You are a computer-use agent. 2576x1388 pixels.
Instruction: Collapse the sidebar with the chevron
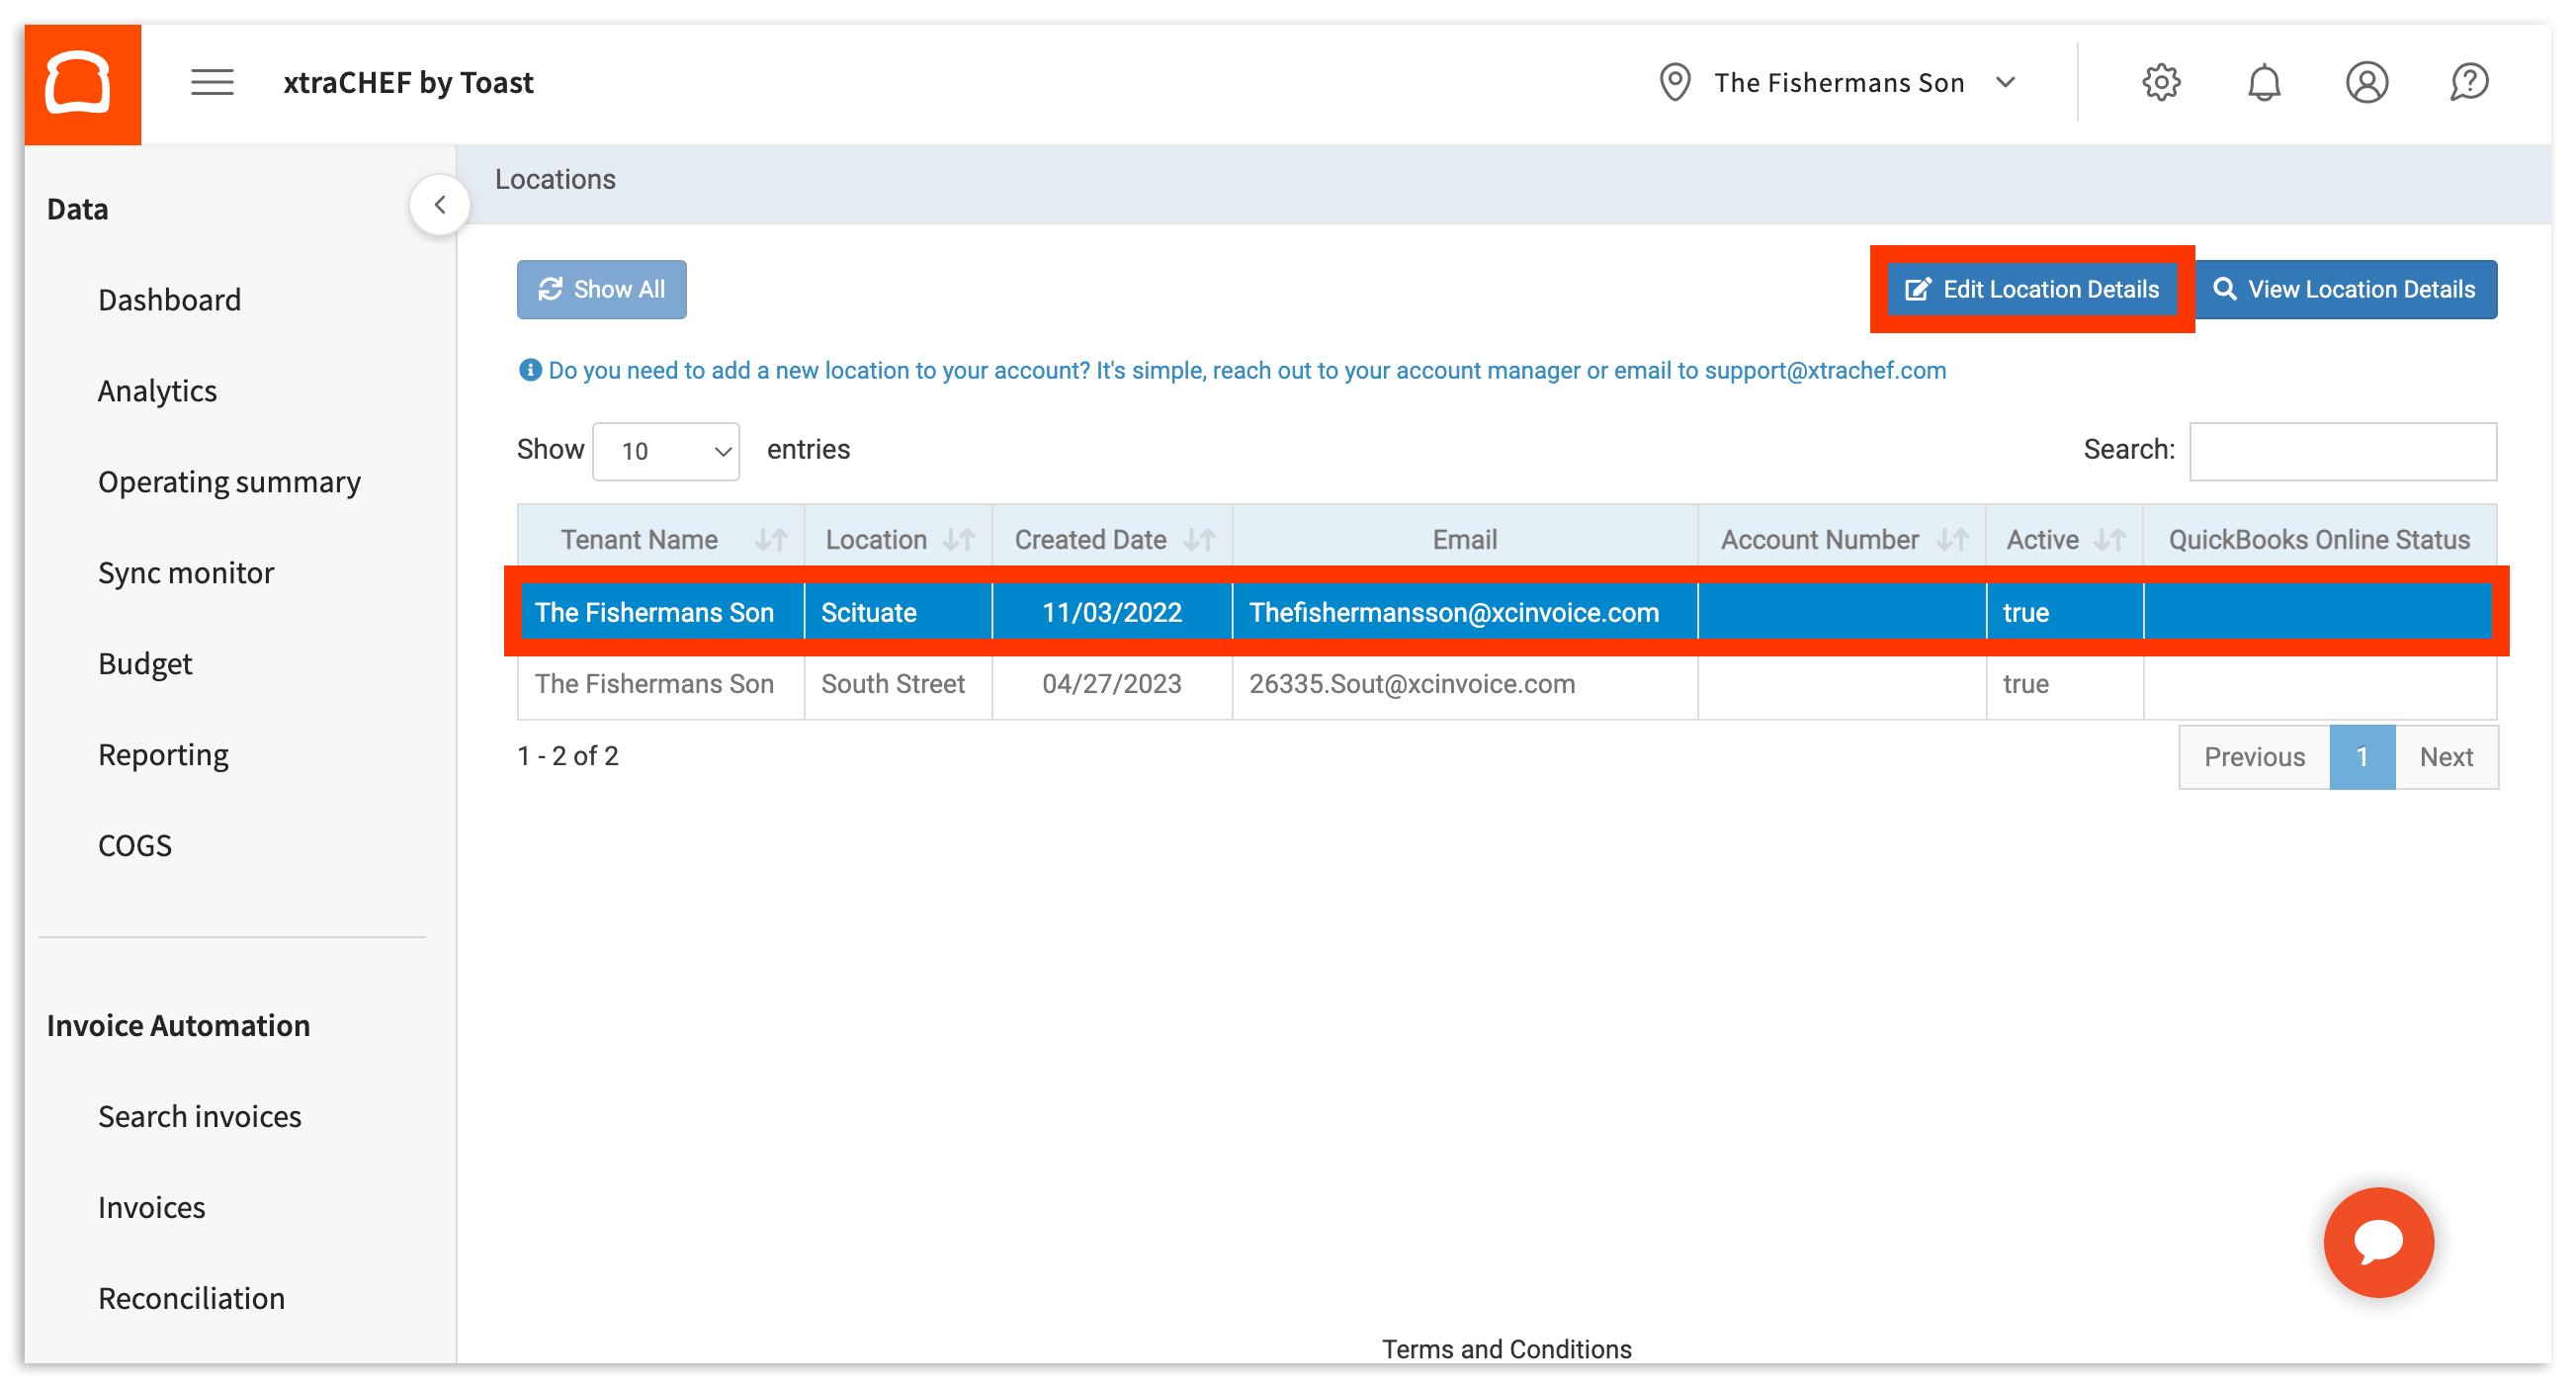440,204
